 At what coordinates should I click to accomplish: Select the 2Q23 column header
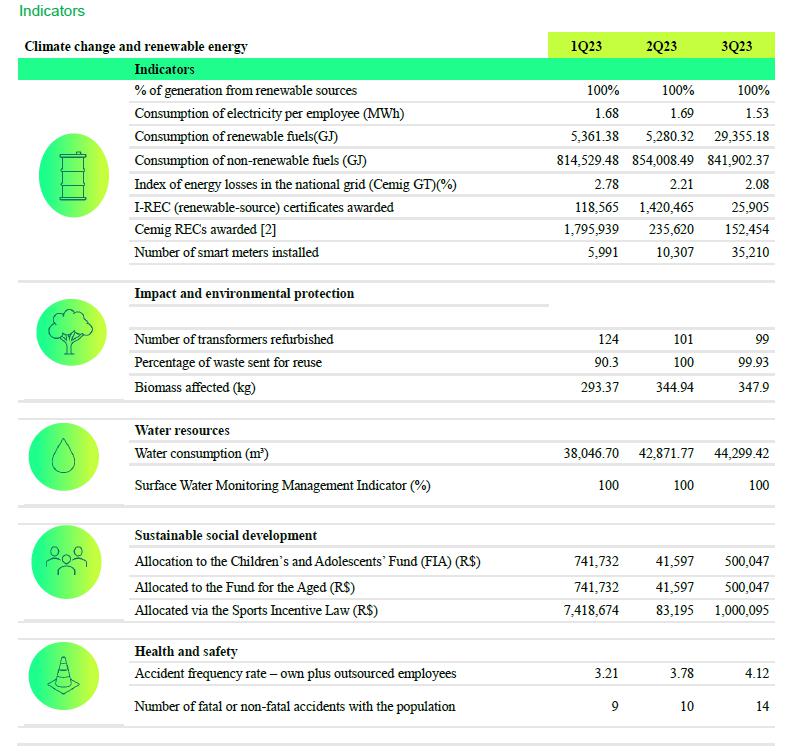tap(661, 46)
